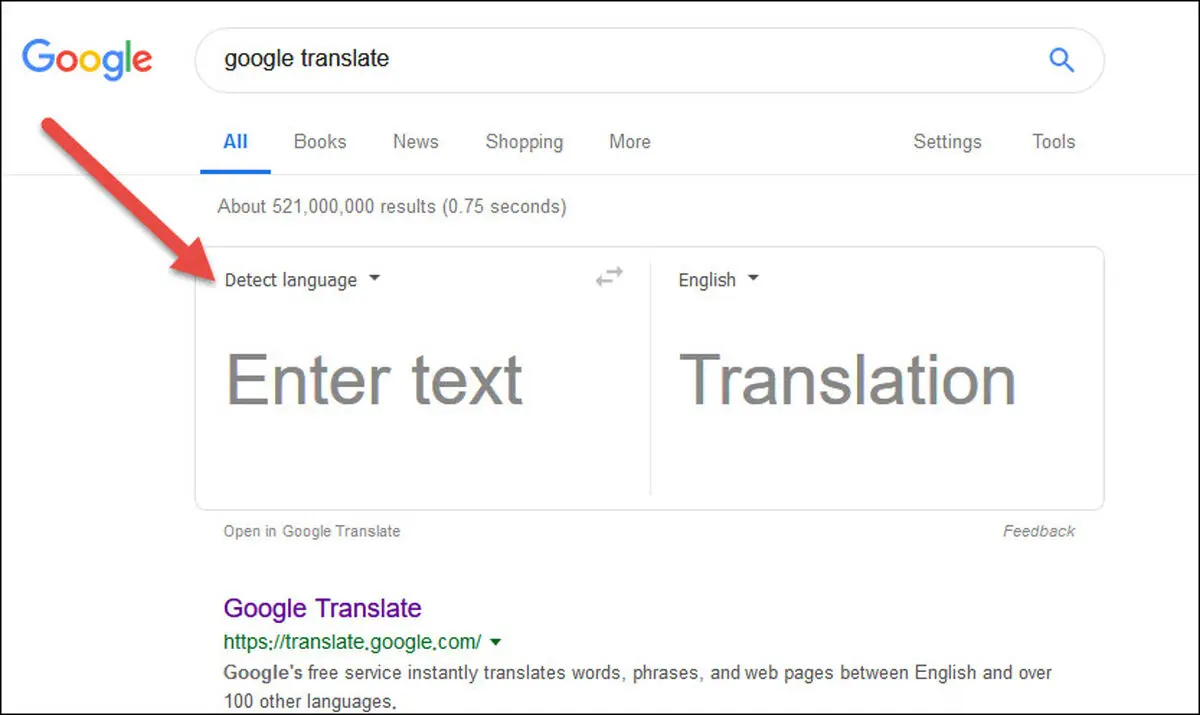Open the English target language dropdown
Screen dimensions: 1200x715
pos(718,280)
